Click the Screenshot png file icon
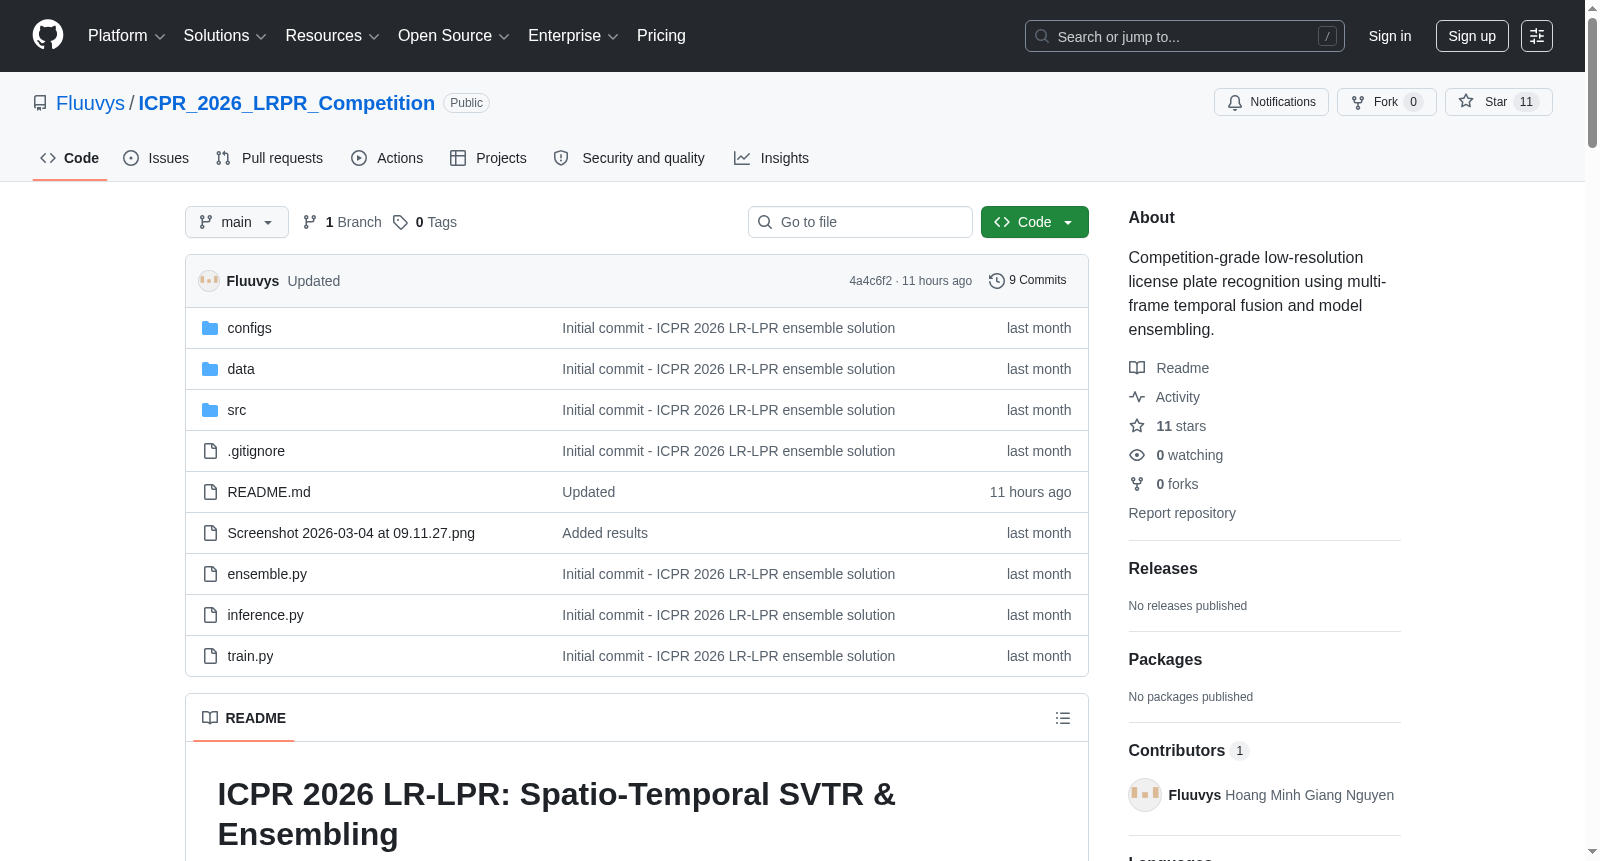Viewport: 1600px width, 861px height. point(210,533)
